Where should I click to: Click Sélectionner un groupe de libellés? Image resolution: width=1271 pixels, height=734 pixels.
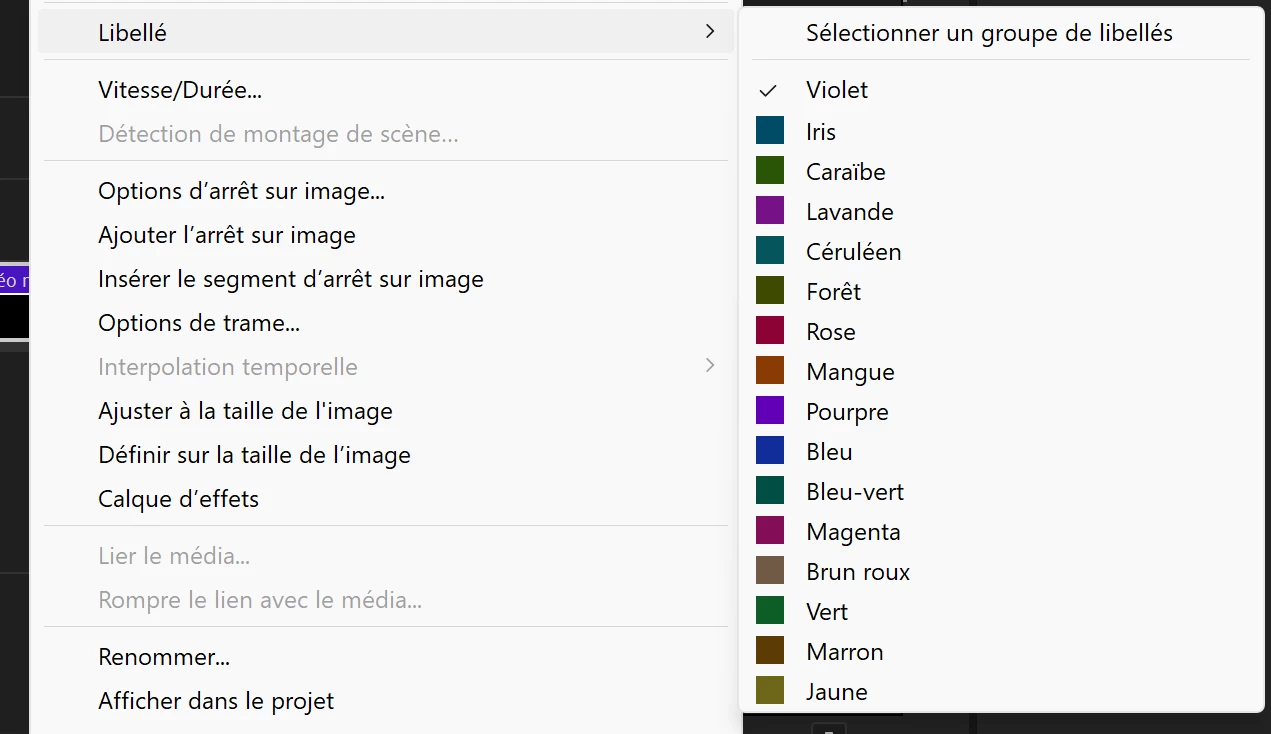click(x=989, y=33)
